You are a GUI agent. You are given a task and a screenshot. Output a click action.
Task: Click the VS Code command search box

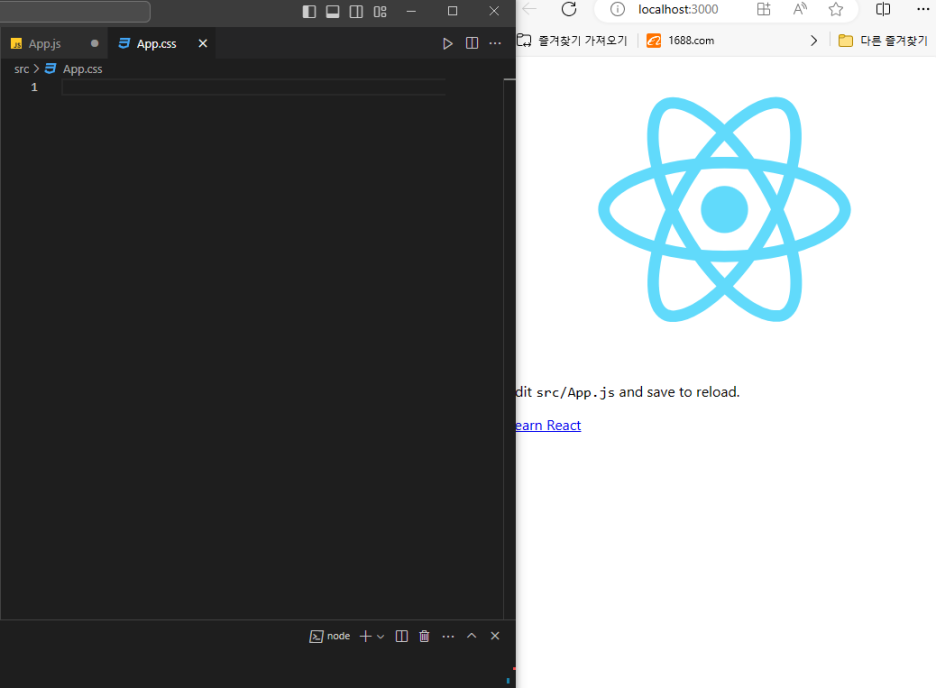(x=75, y=11)
